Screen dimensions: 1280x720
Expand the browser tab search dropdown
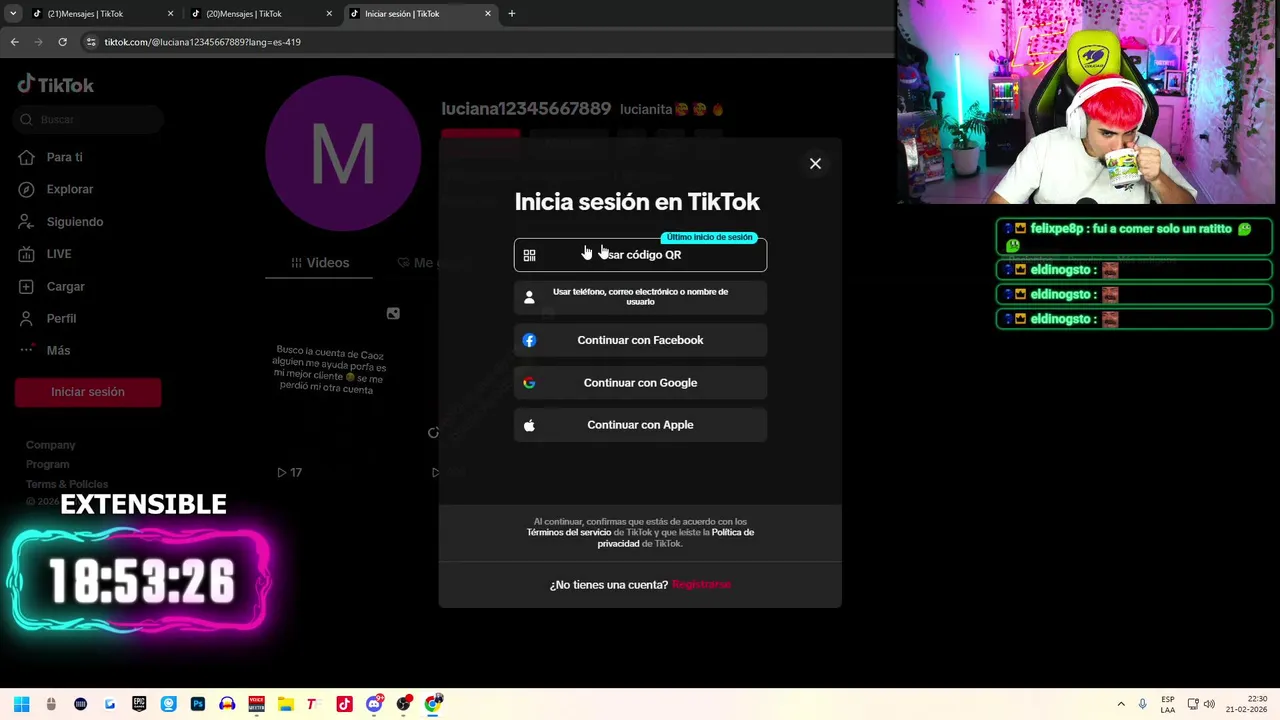(x=12, y=14)
